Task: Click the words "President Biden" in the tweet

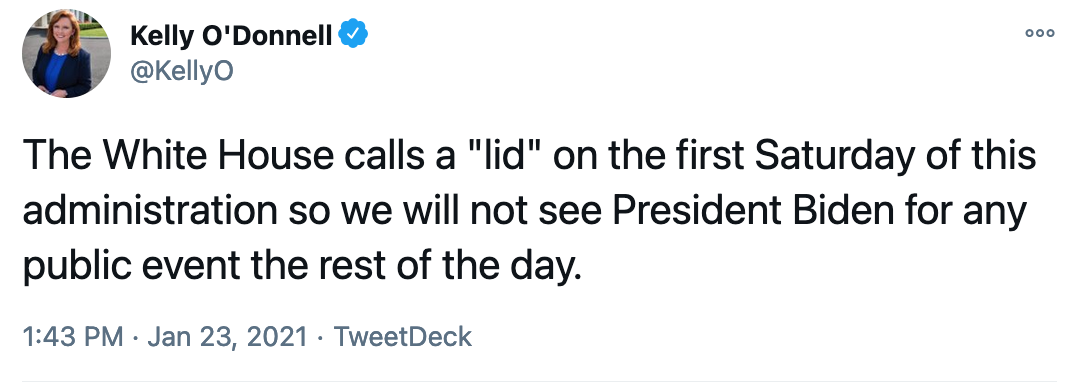Action: tap(753, 211)
